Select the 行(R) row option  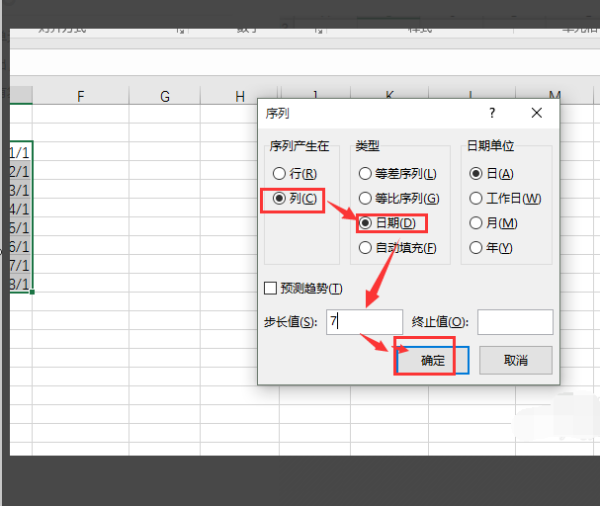294,174
